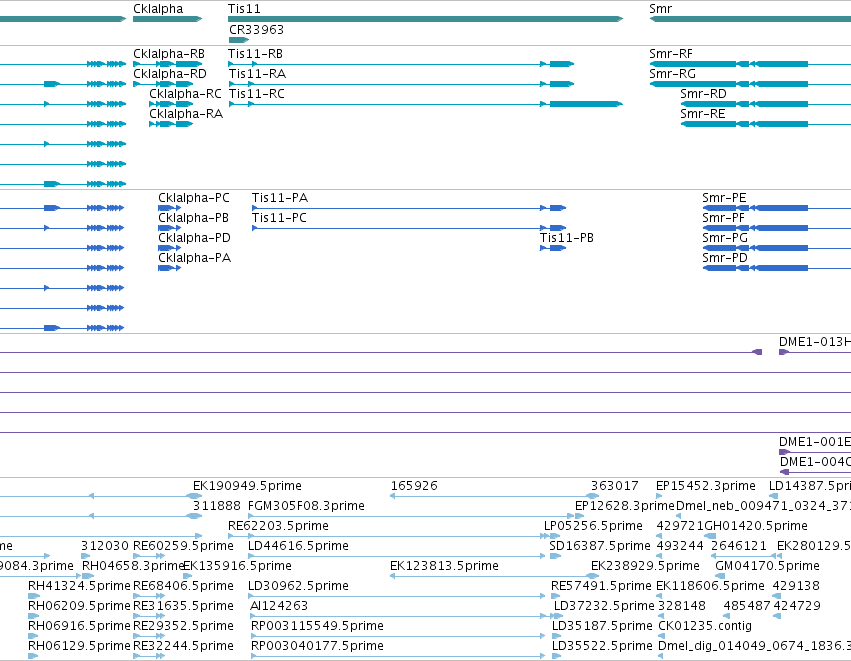Screen dimensions: 851x661
Task: Select EST EP12628.3prime
Action: tap(625, 506)
